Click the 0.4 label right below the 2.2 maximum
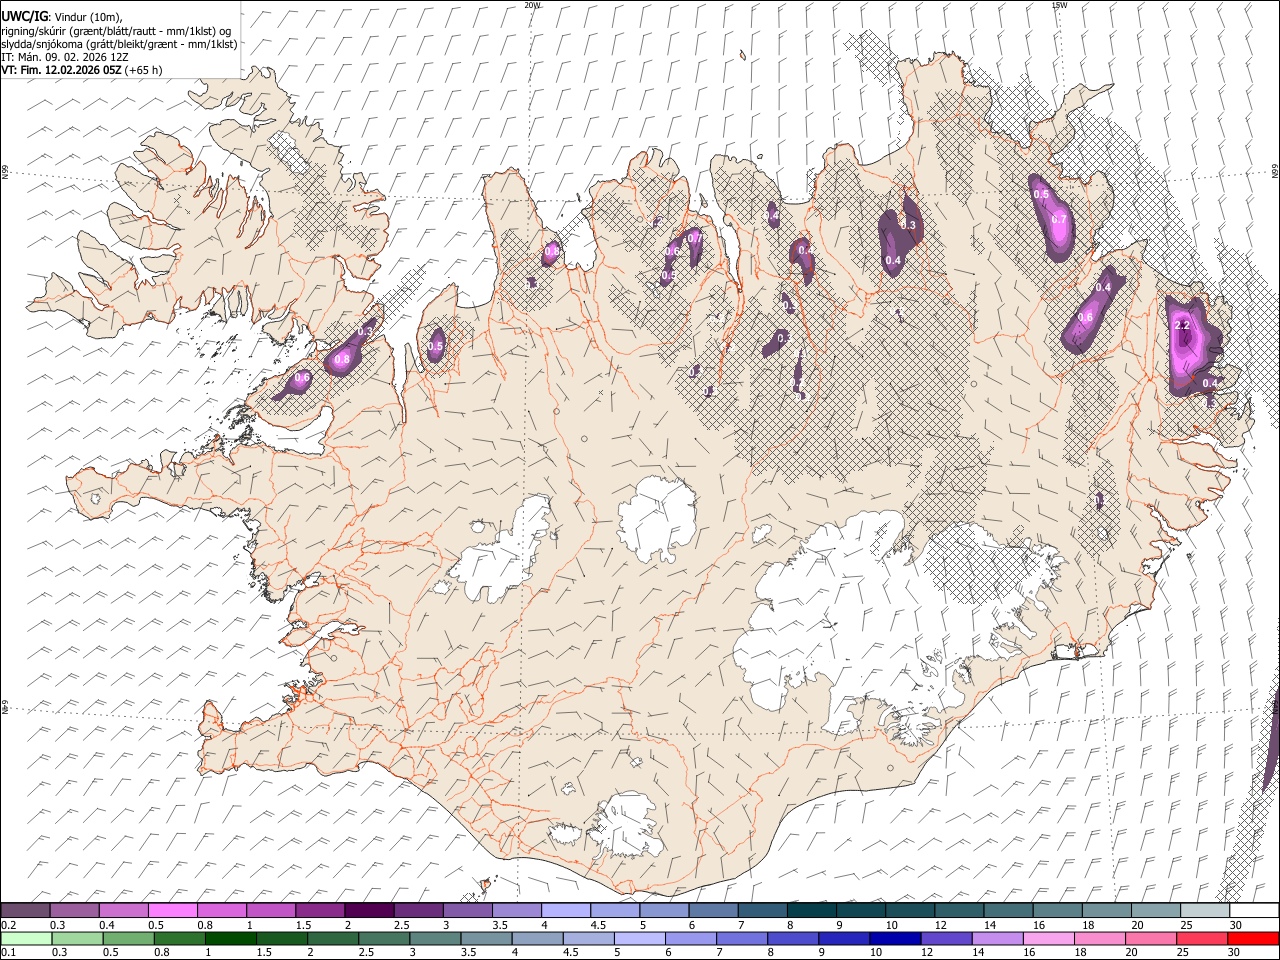This screenshot has width=1280, height=960. (x=1210, y=383)
